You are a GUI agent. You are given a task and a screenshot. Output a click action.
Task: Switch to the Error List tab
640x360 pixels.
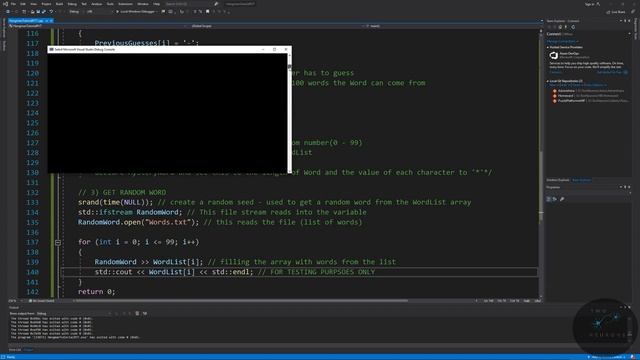tap(15, 350)
